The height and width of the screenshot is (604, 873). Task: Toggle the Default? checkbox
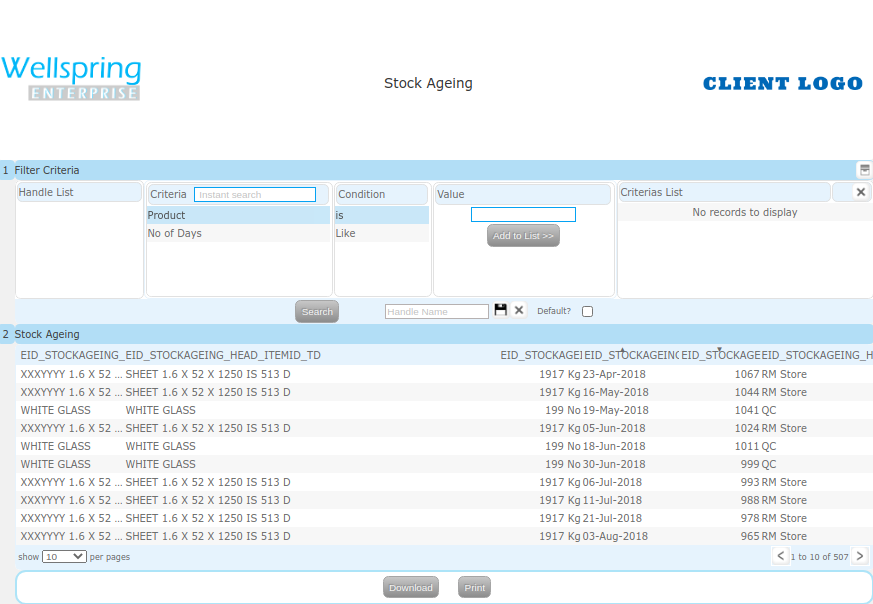pos(587,312)
